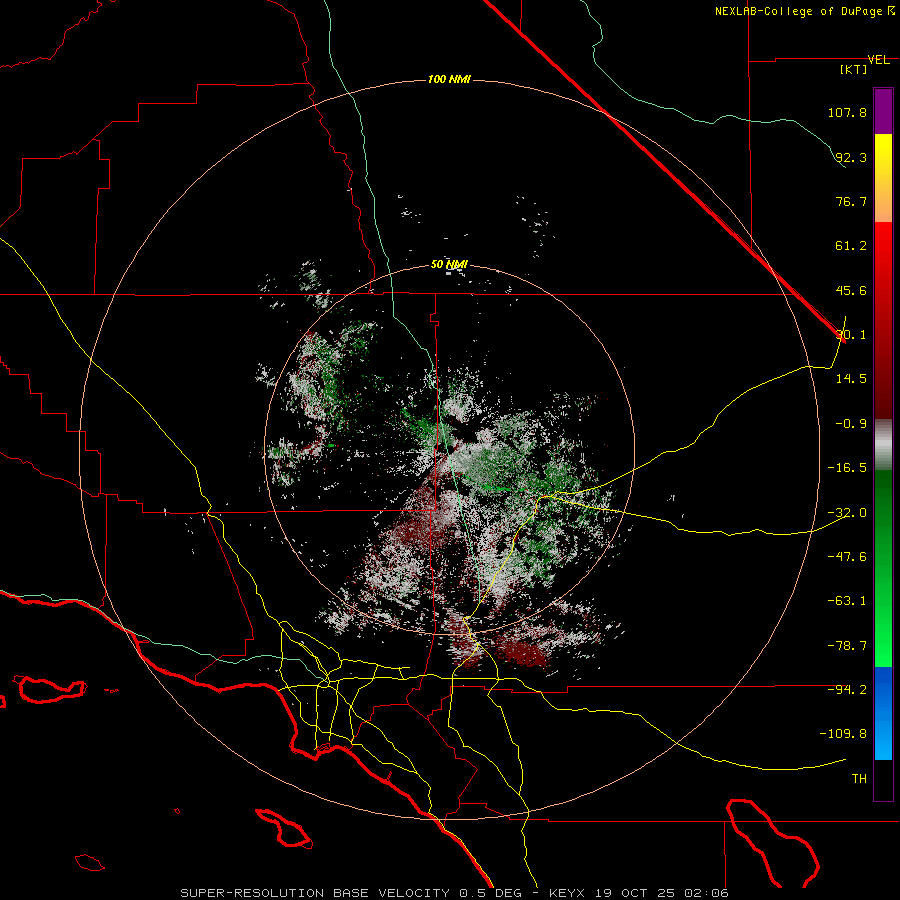This screenshot has height=900, width=900.
Task: Click the 45.6 velocity scale value
Action: coord(851,290)
